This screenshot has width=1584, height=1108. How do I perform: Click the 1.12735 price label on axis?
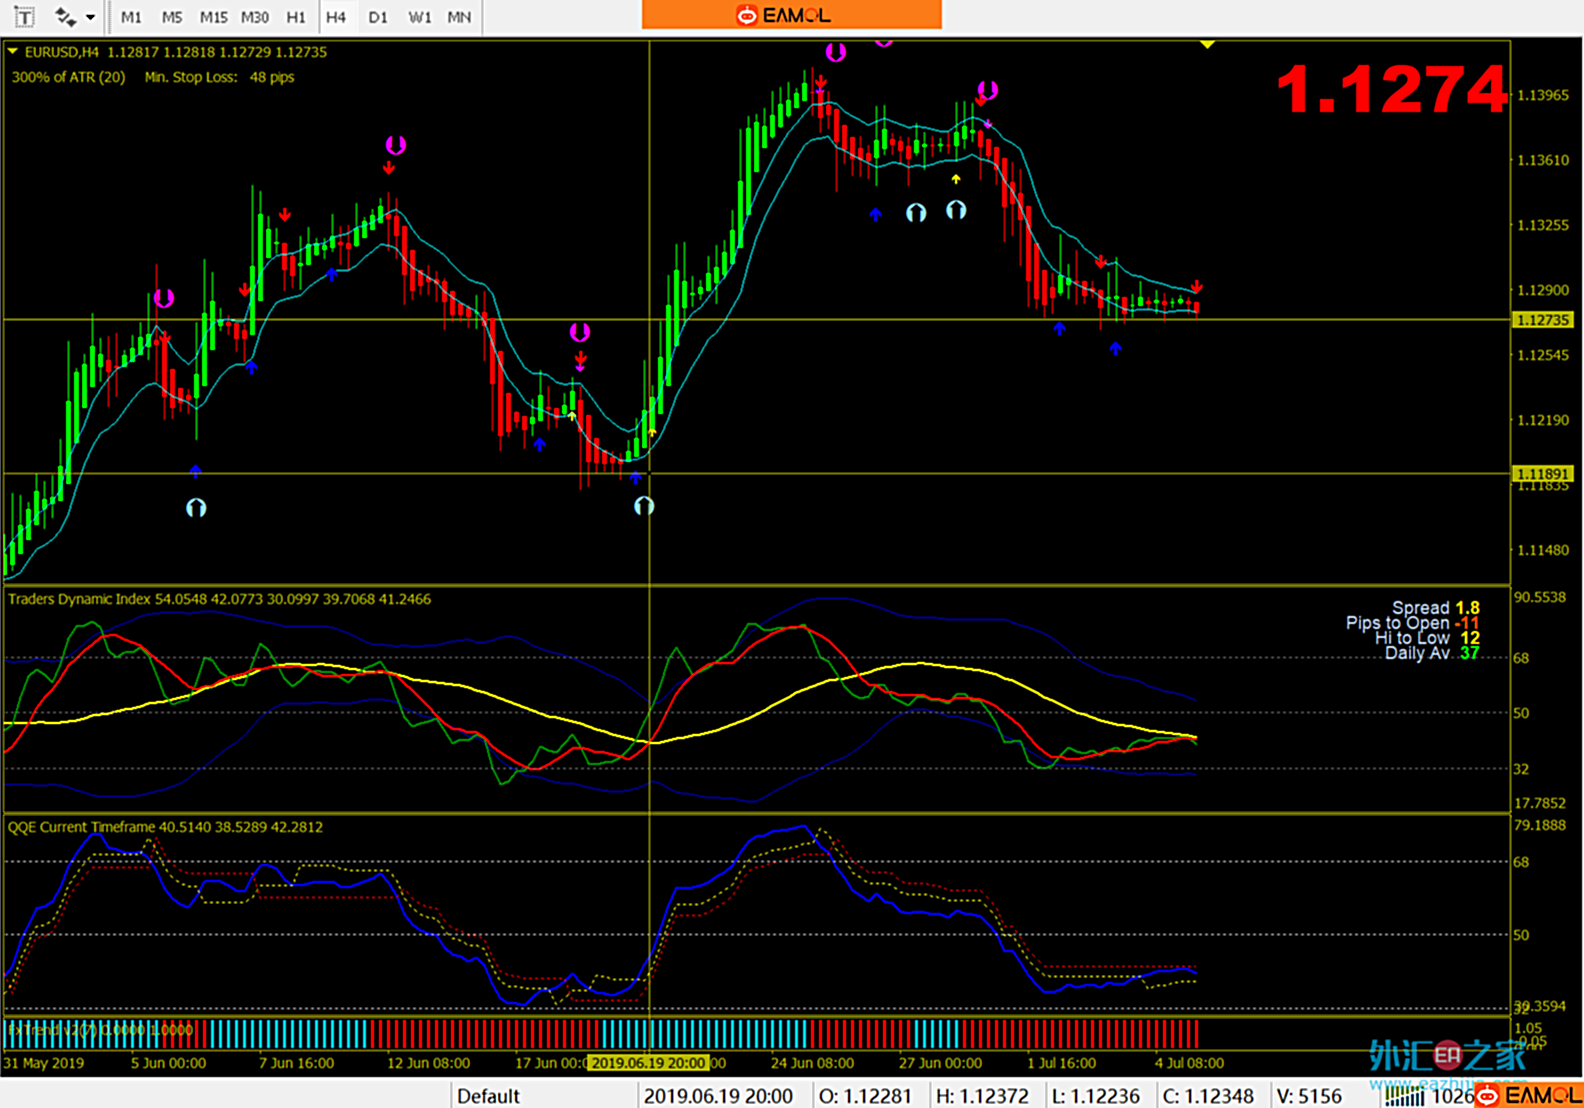(x=1542, y=320)
